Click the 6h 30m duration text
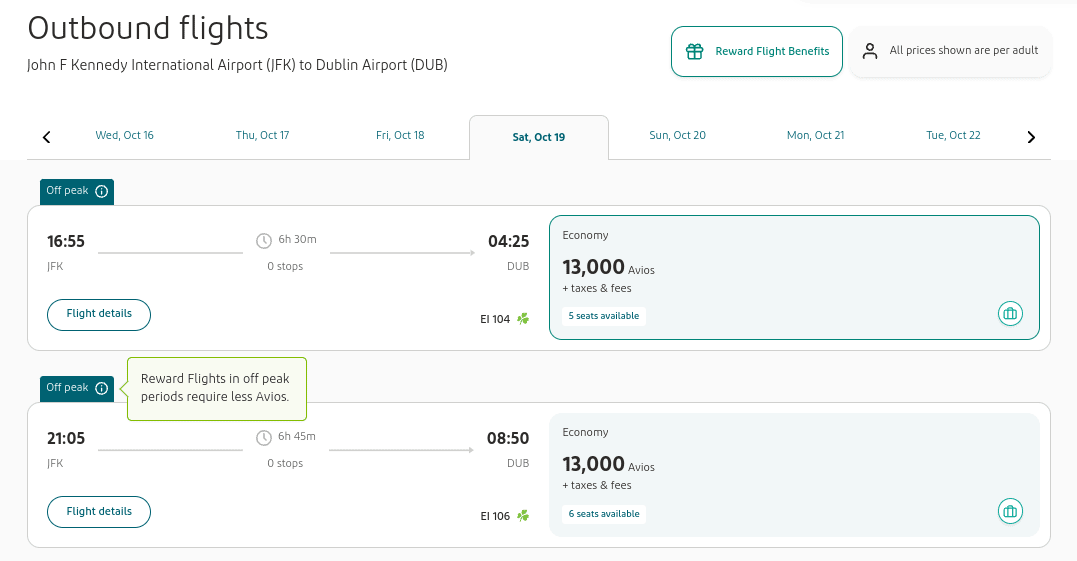The width and height of the screenshot is (1077, 561). tap(297, 240)
